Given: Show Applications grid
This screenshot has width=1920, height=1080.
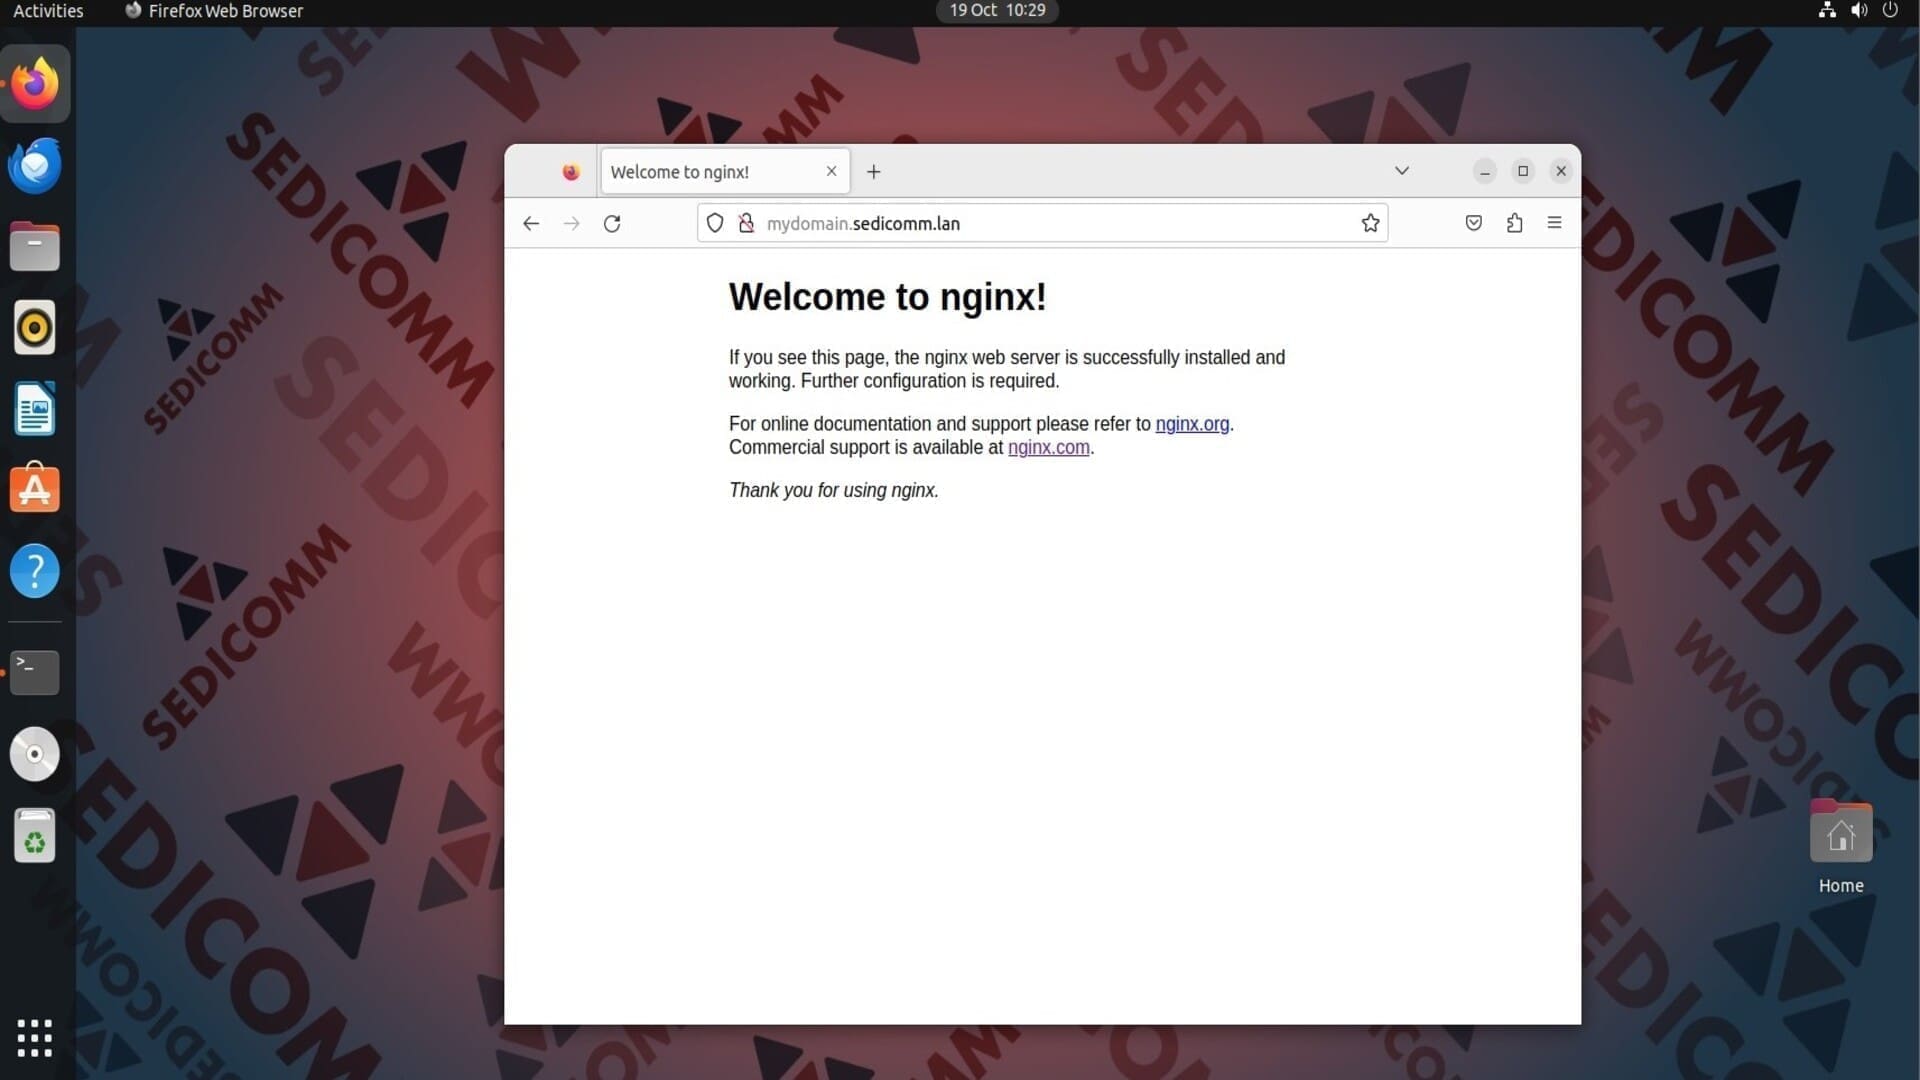Looking at the screenshot, I should pyautogui.click(x=35, y=1038).
